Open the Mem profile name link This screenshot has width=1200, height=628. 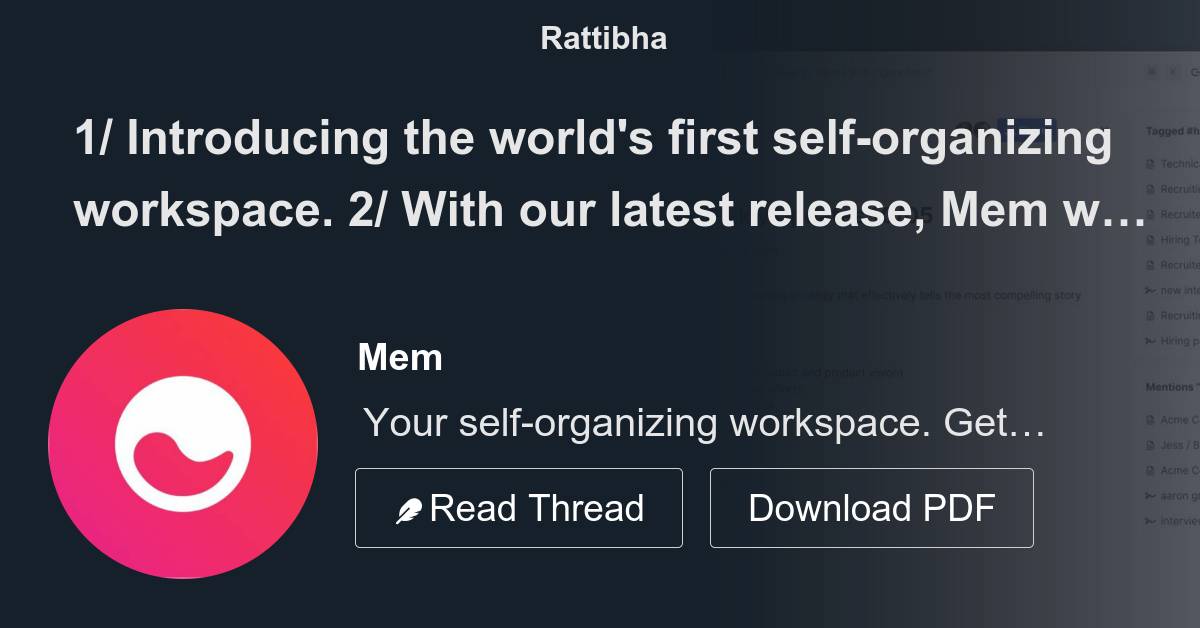(401, 357)
